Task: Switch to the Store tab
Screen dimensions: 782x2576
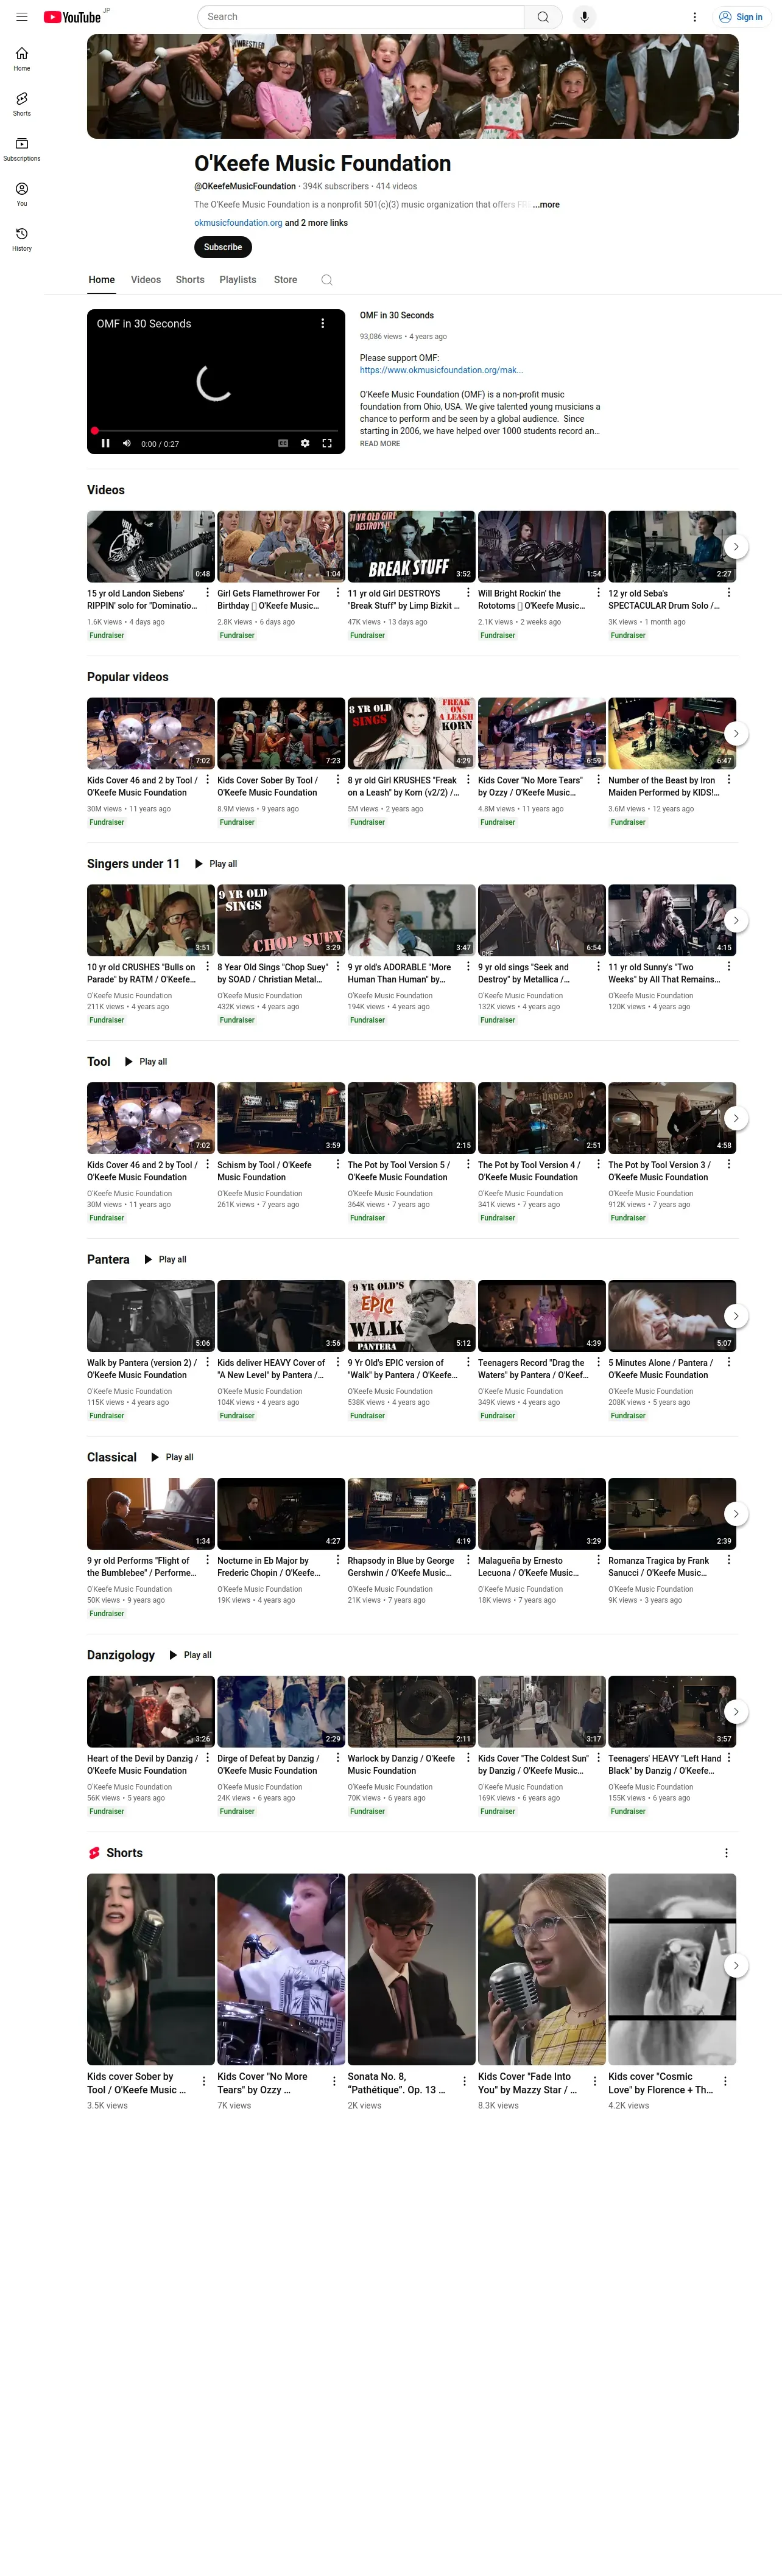Action: click(286, 280)
